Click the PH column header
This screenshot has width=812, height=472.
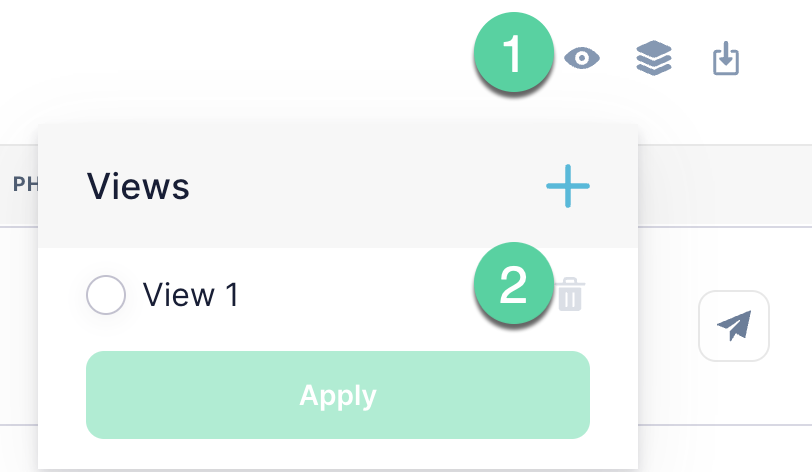pos(25,184)
